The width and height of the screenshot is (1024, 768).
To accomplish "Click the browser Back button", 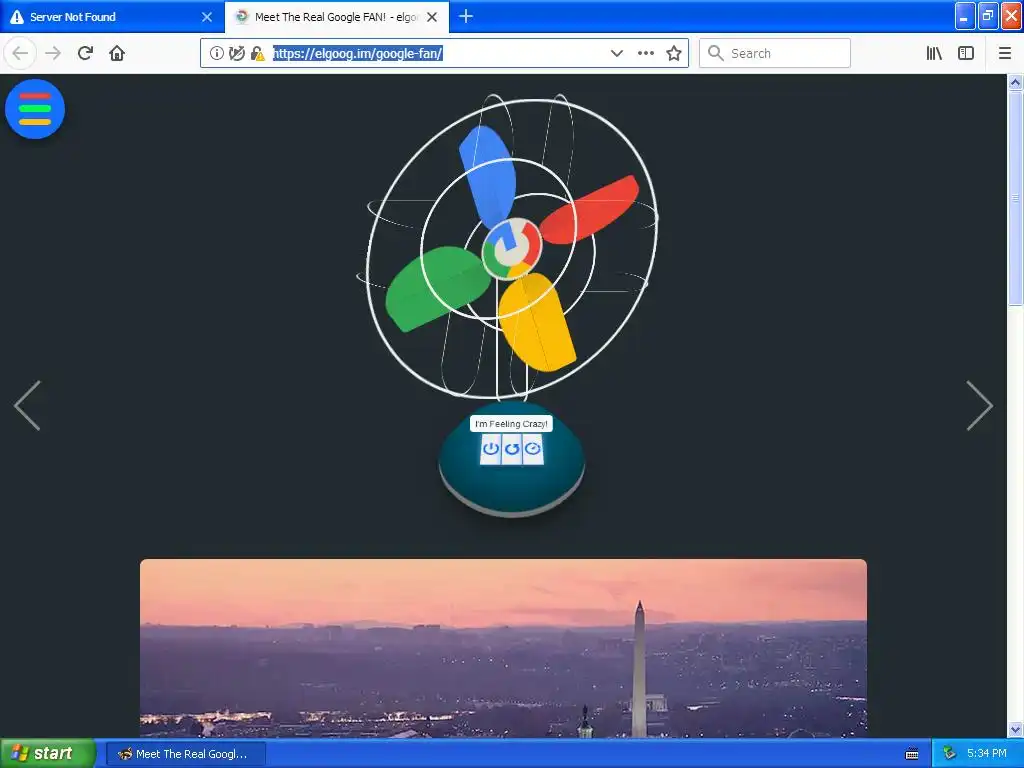I will tap(20, 53).
